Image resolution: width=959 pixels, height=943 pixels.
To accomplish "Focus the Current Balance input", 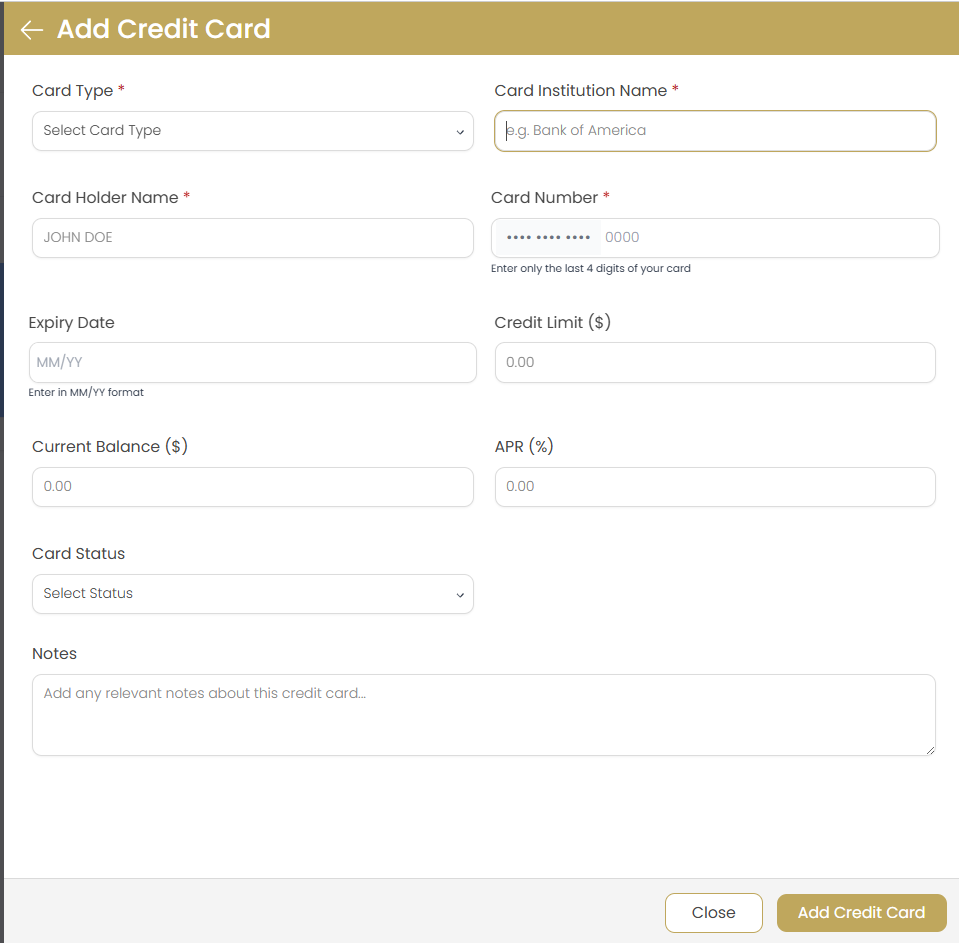I will click(252, 487).
